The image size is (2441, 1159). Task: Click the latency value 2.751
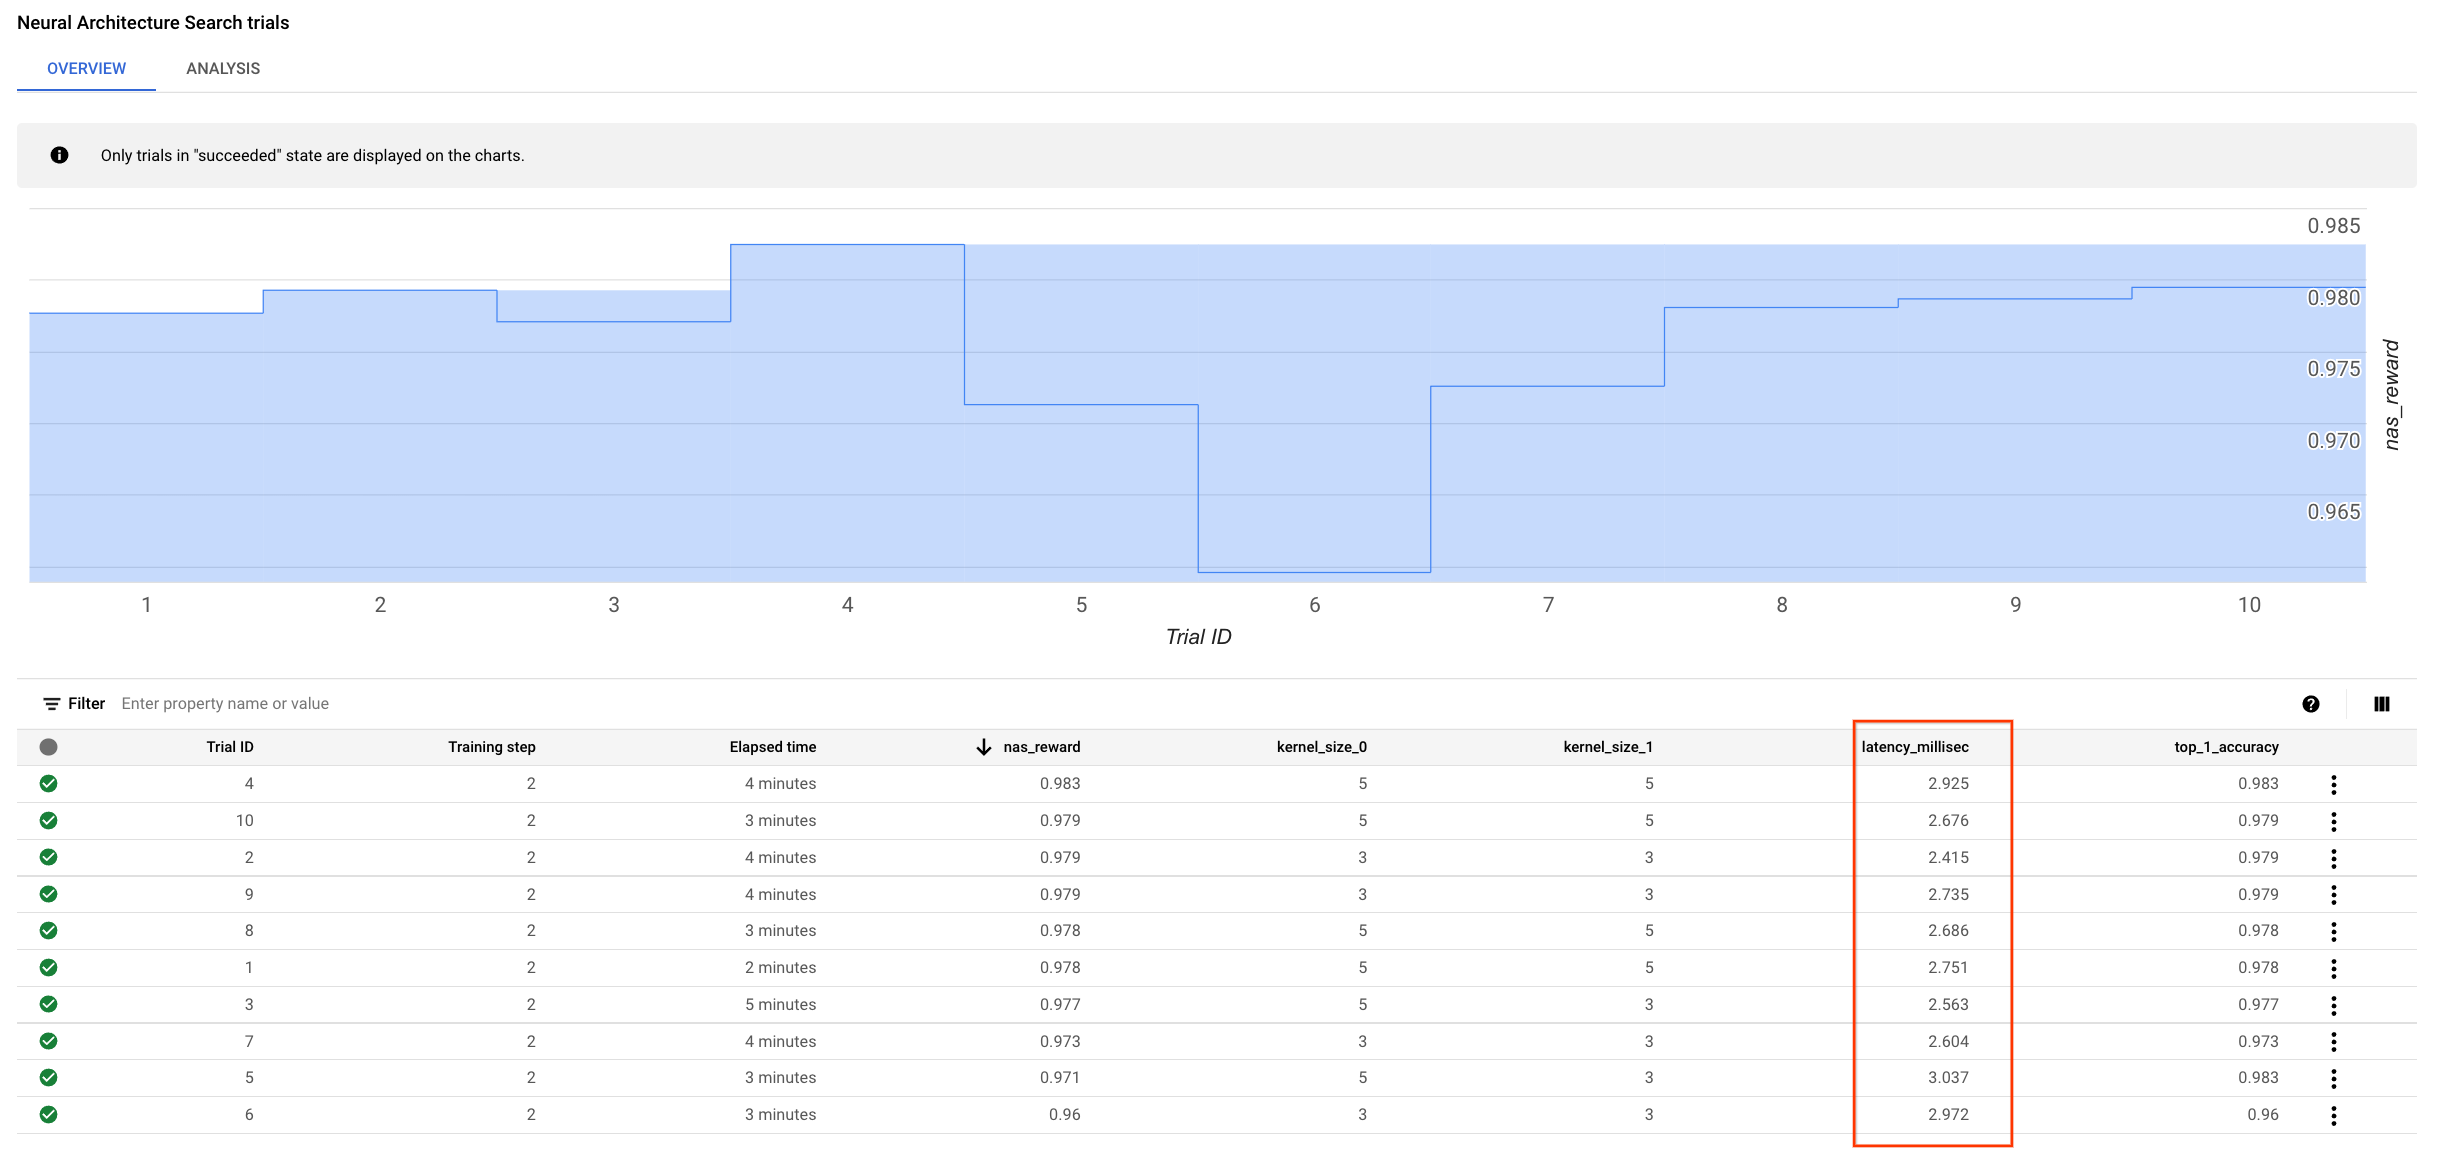[x=1948, y=968]
